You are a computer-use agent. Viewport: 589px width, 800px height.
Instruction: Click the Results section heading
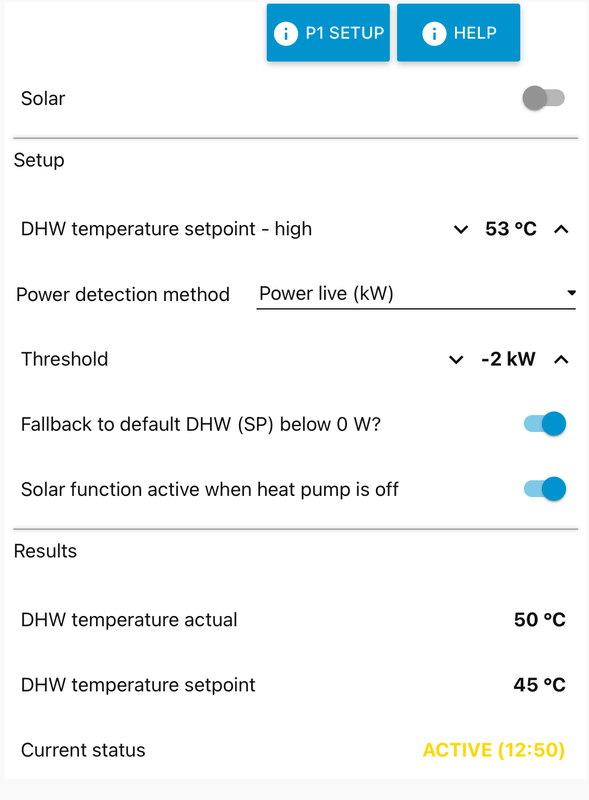(x=45, y=551)
